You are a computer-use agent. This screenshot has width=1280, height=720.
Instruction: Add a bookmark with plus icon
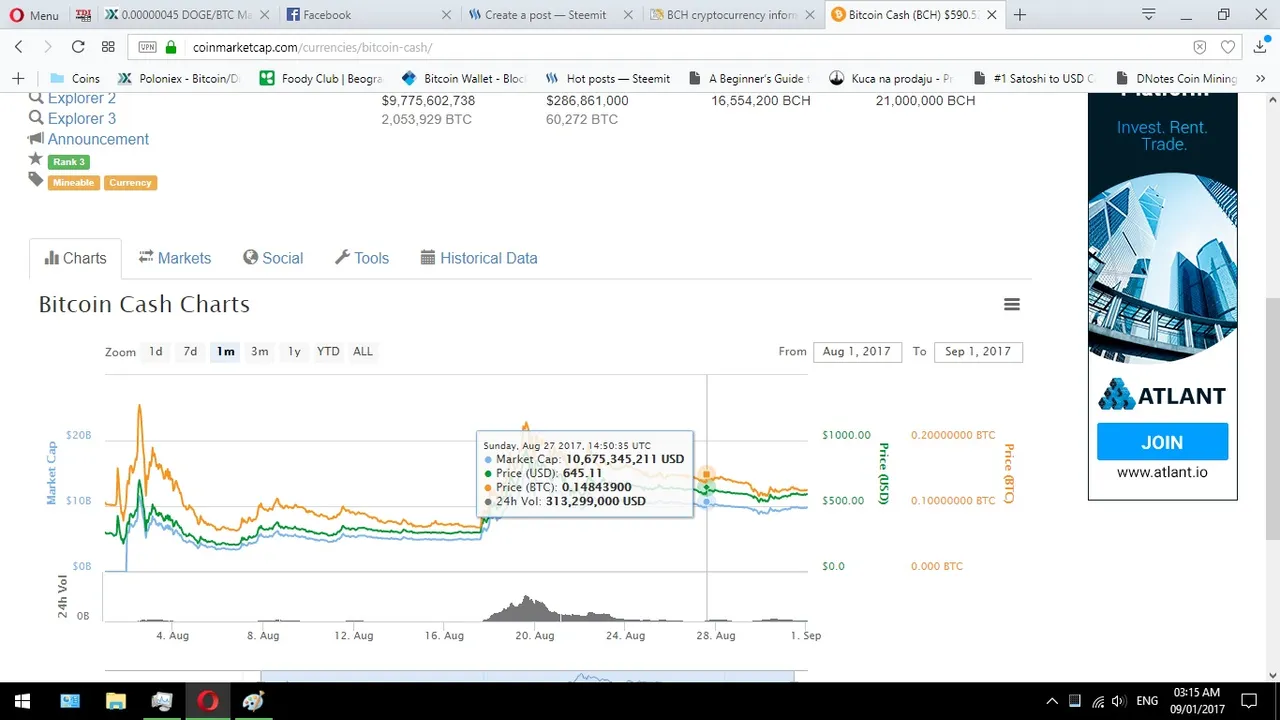(x=18, y=78)
